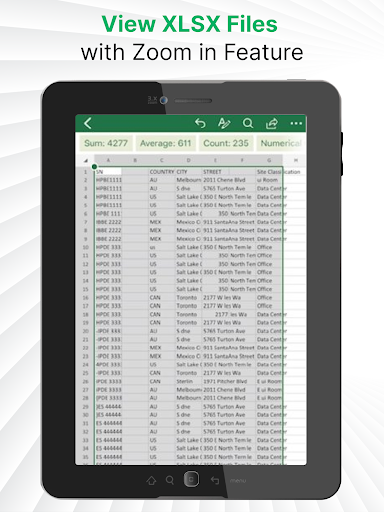384x512 pixels.
Task: Select Office cell in row 17
Action: tap(269, 306)
